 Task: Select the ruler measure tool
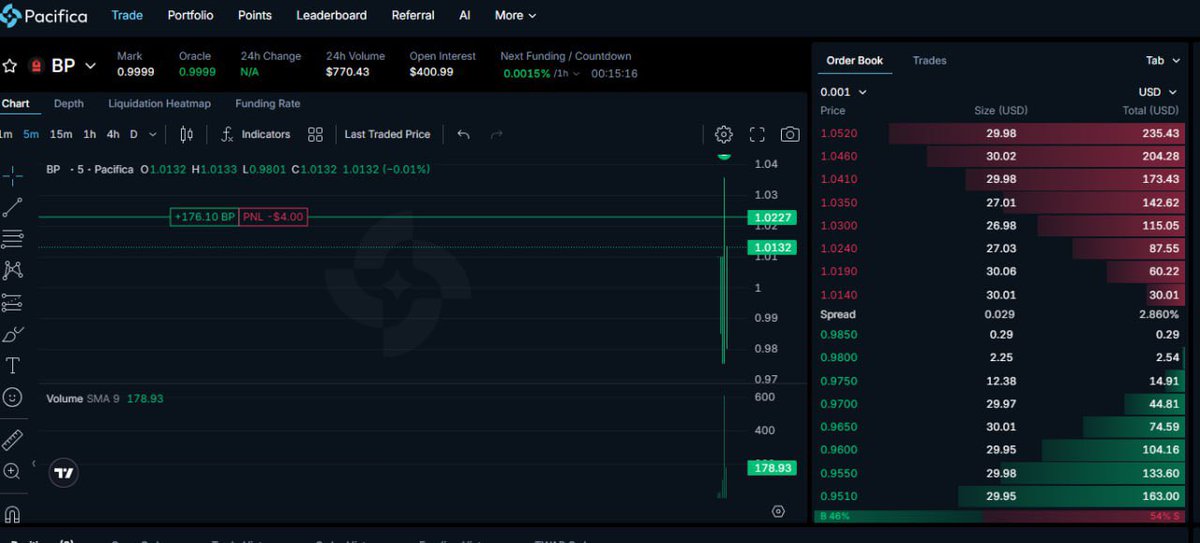[x=13, y=440]
